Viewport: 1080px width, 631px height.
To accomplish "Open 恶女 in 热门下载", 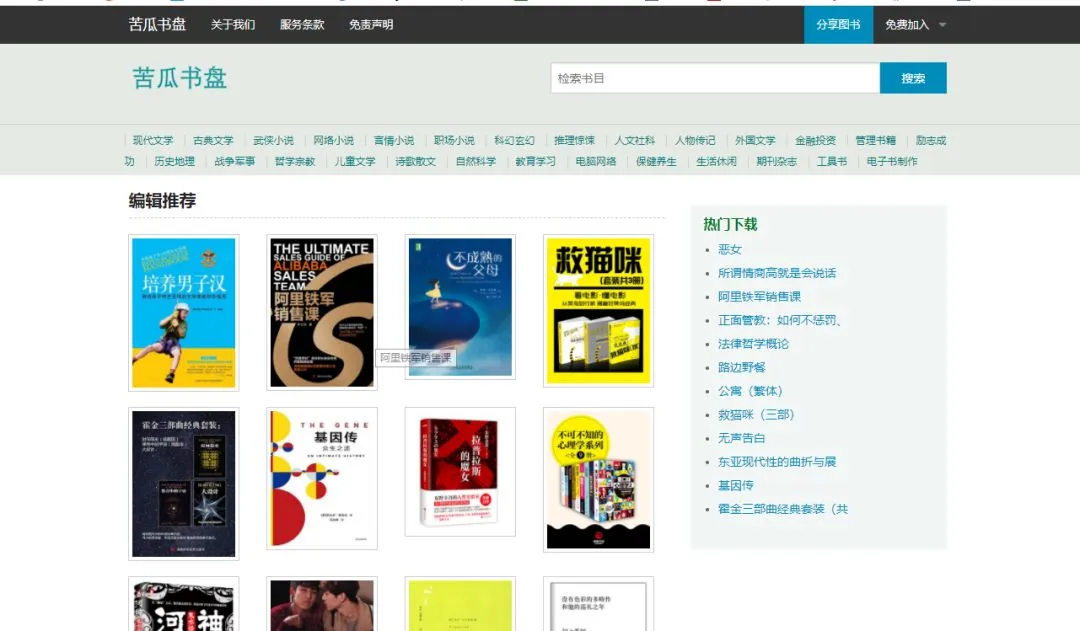I will [729, 249].
